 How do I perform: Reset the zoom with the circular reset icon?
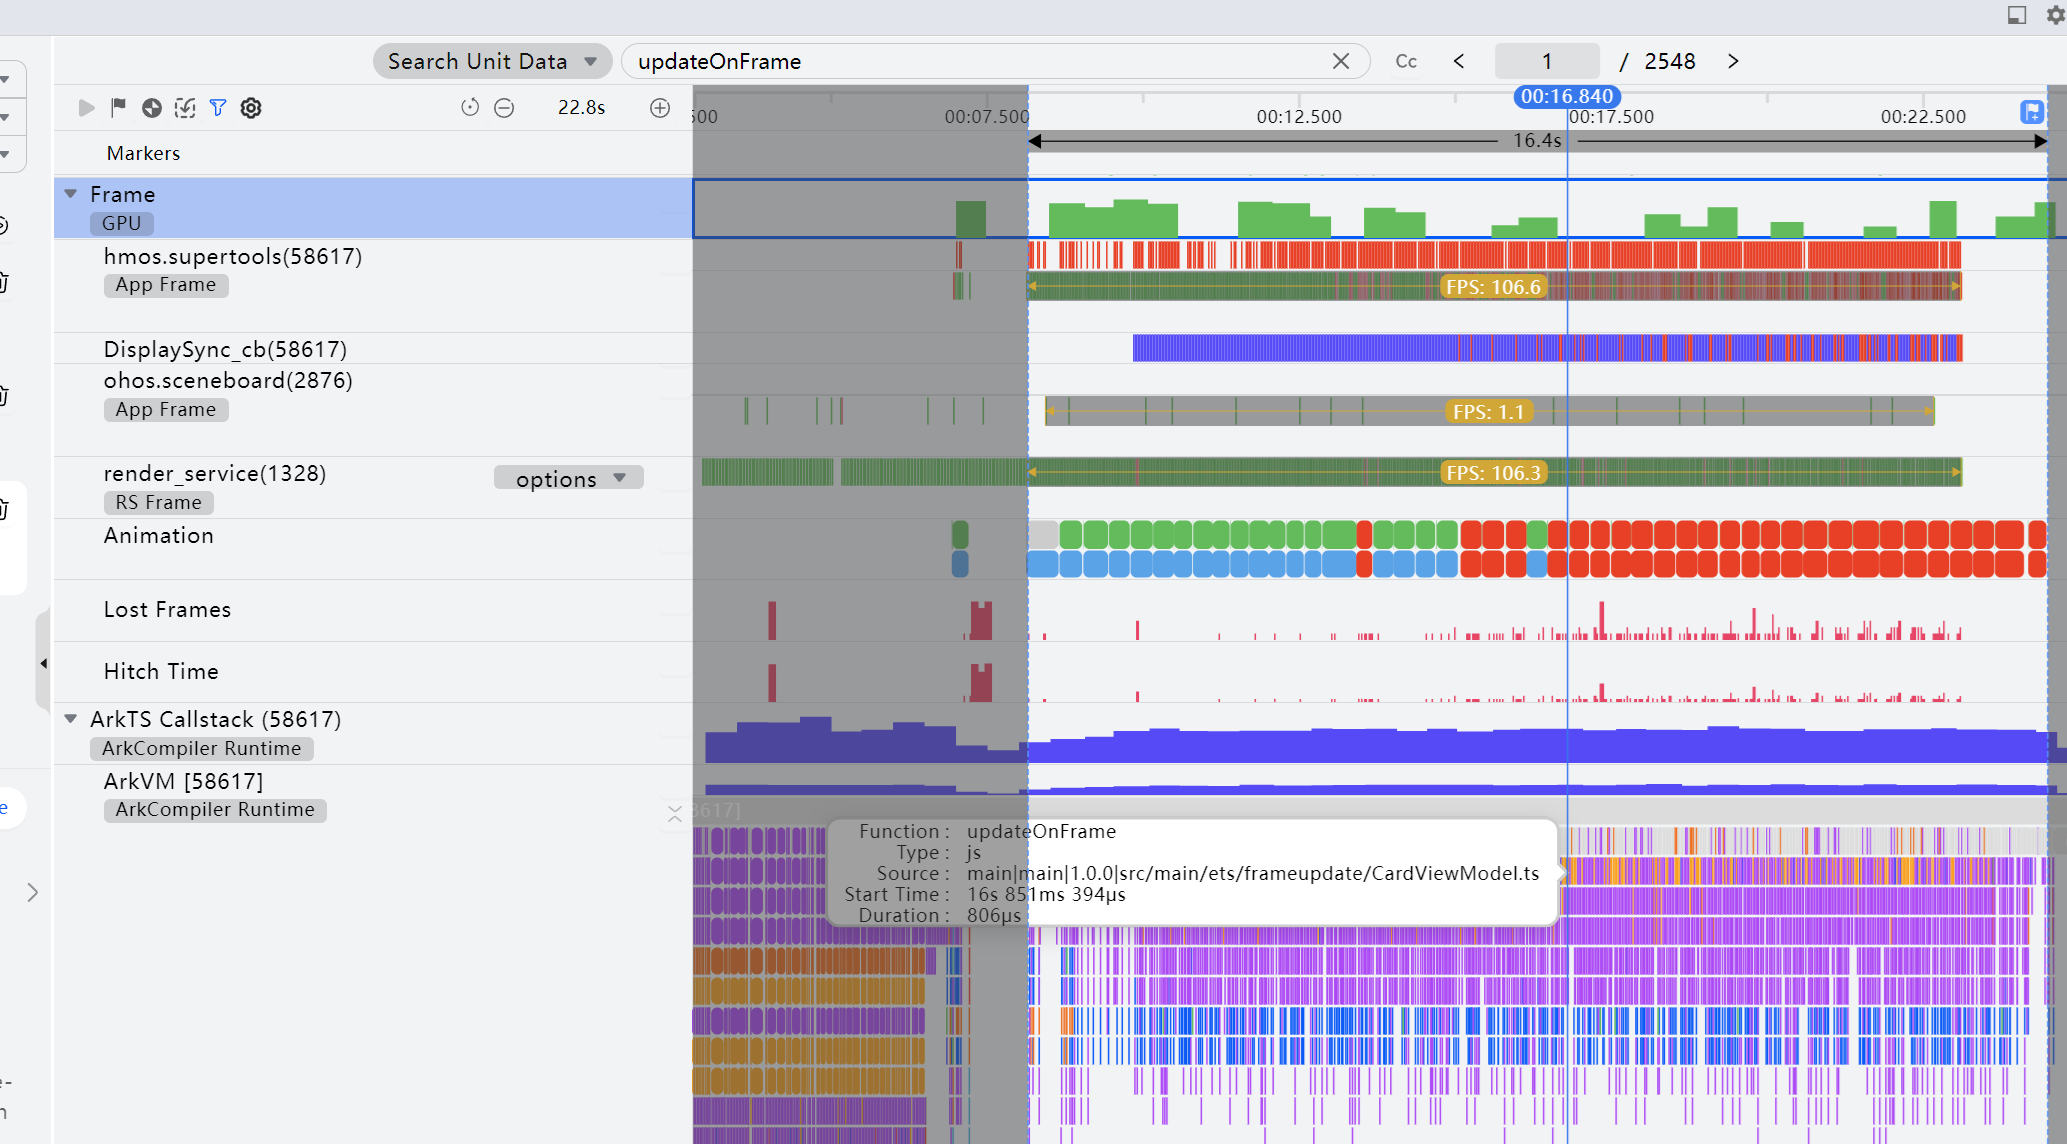coord(470,108)
